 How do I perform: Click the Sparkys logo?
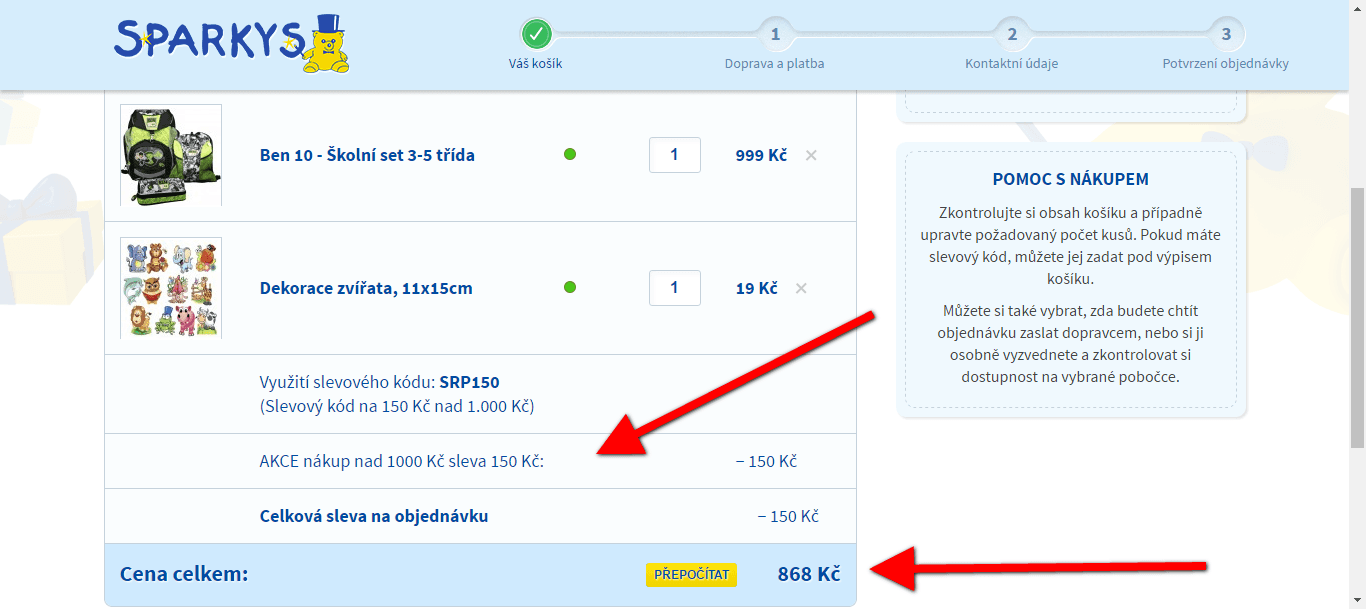pos(231,44)
